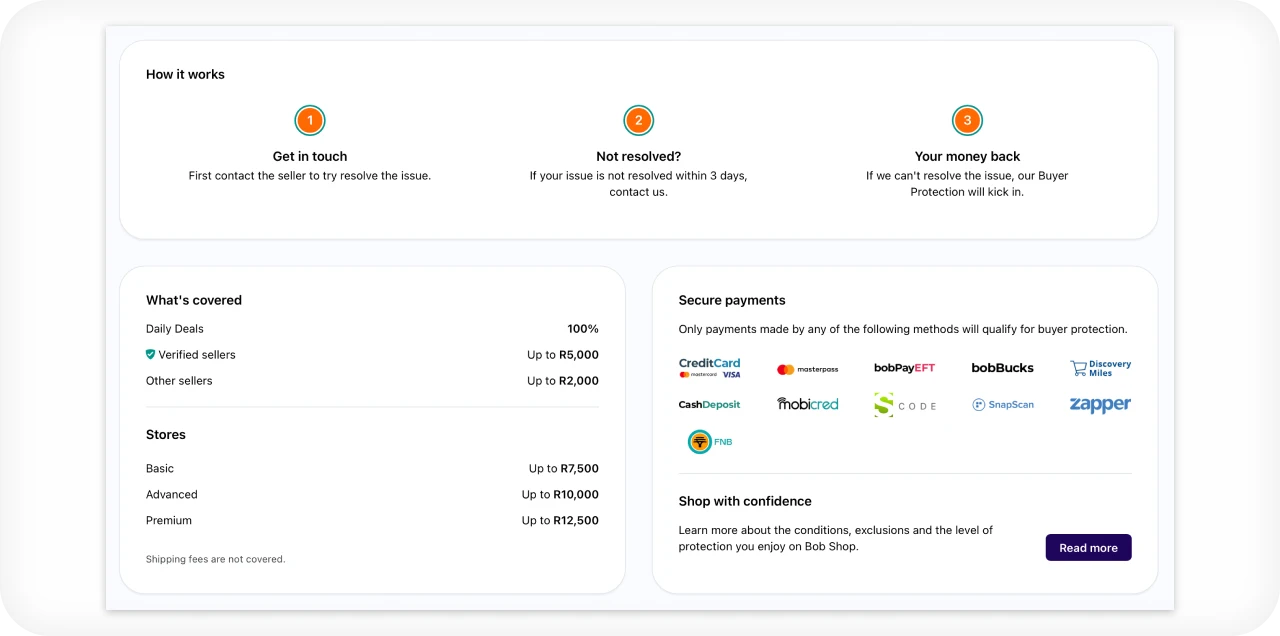Click the 'Daily Deals' row label
Image resolution: width=1280 pixels, height=636 pixels.
[x=175, y=328]
